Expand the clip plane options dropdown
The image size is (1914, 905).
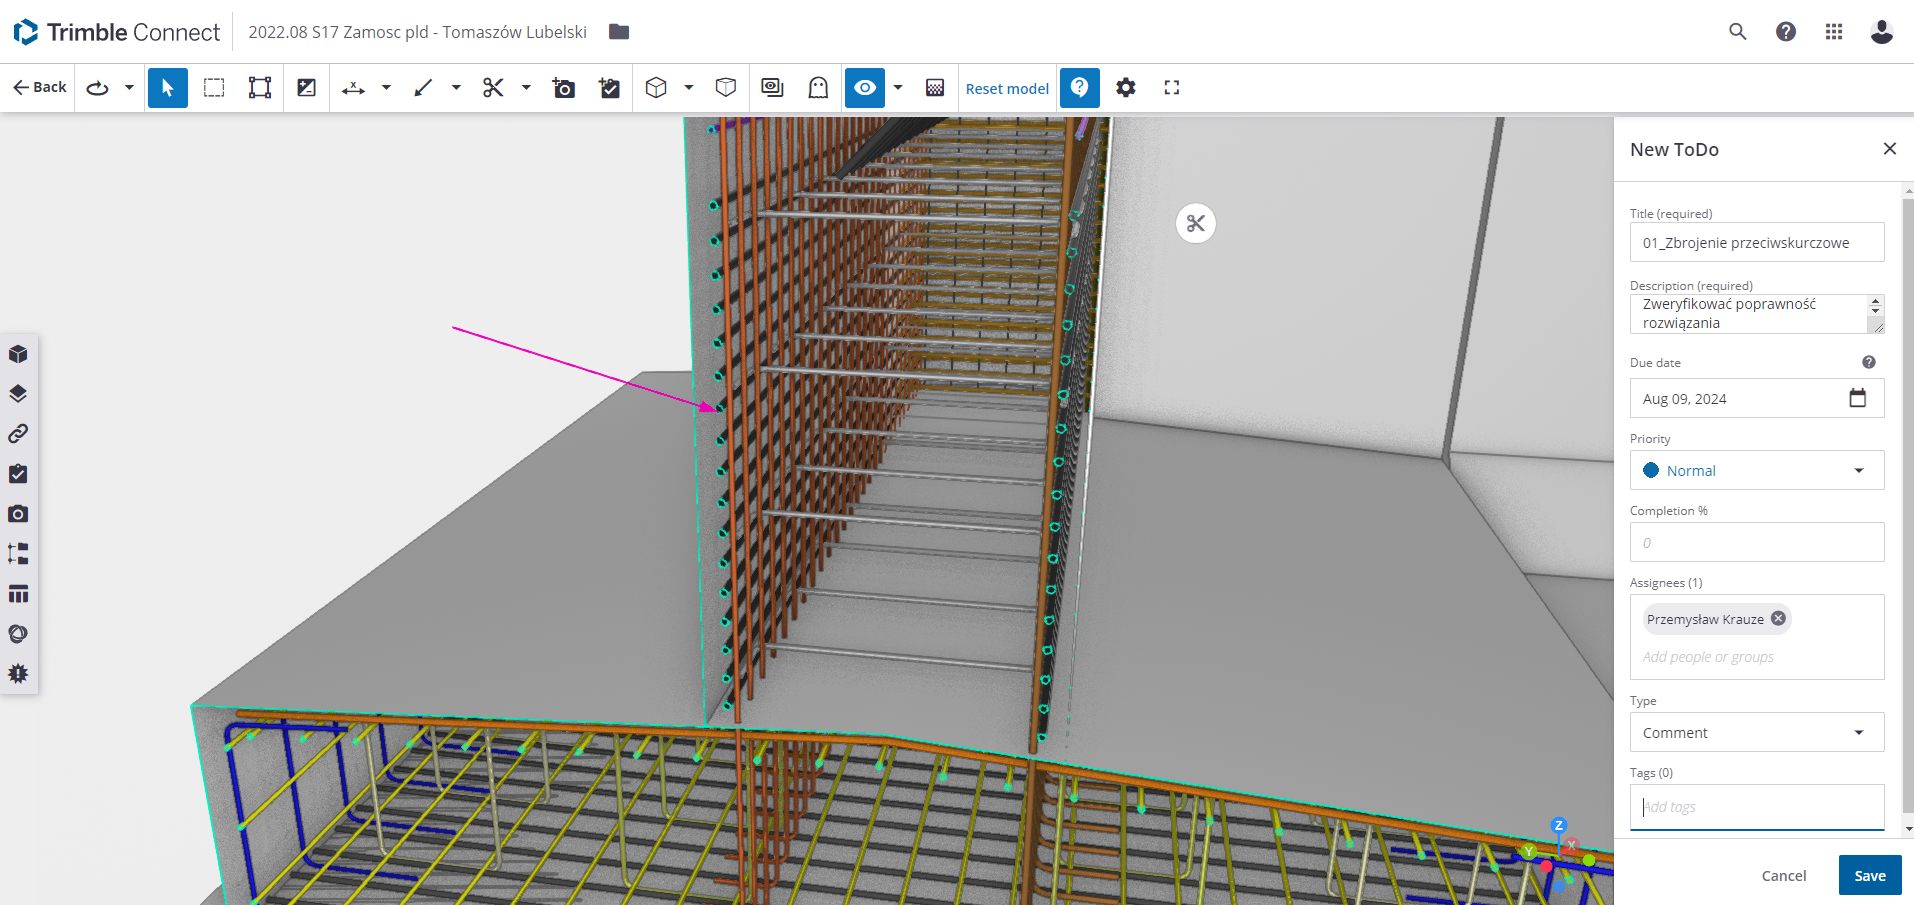click(x=526, y=88)
